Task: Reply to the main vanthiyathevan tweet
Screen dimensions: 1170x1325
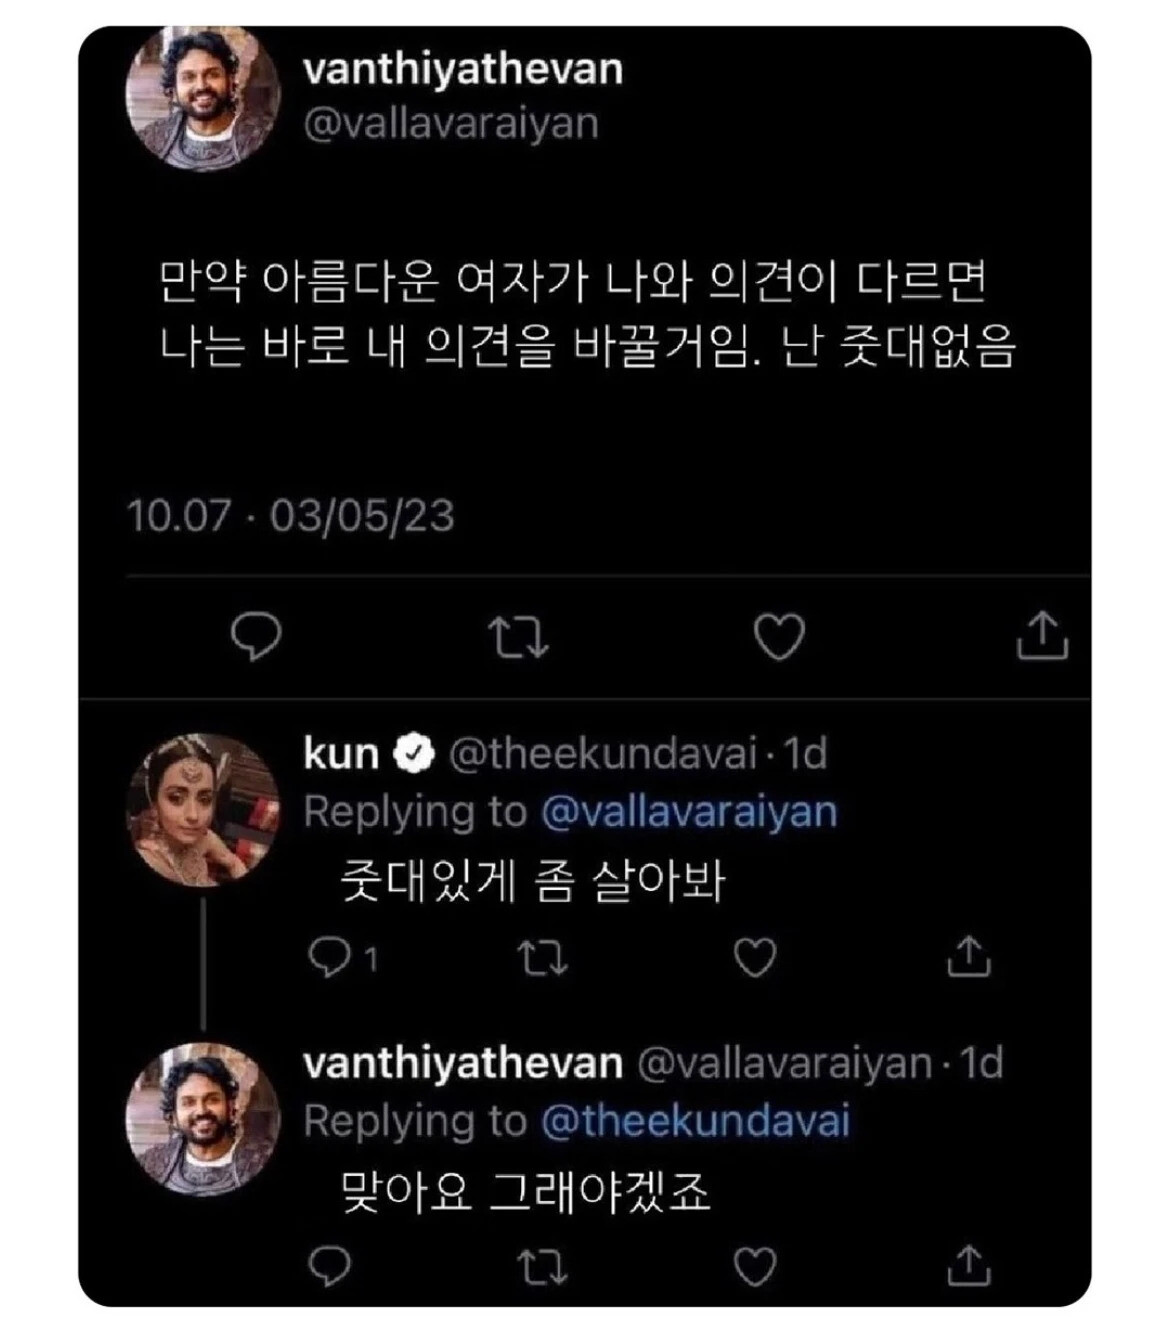Action: click(x=256, y=636)
